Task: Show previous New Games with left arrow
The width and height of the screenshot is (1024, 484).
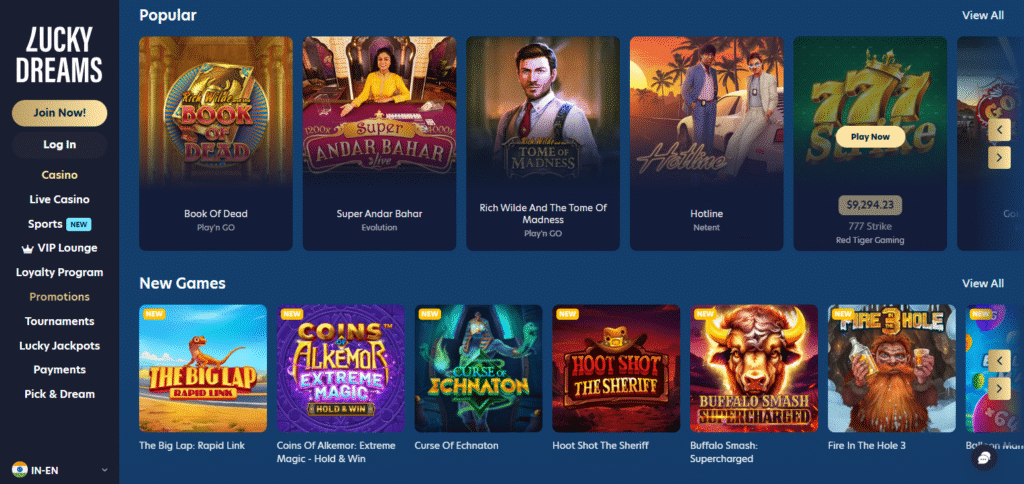Action: 999,361
